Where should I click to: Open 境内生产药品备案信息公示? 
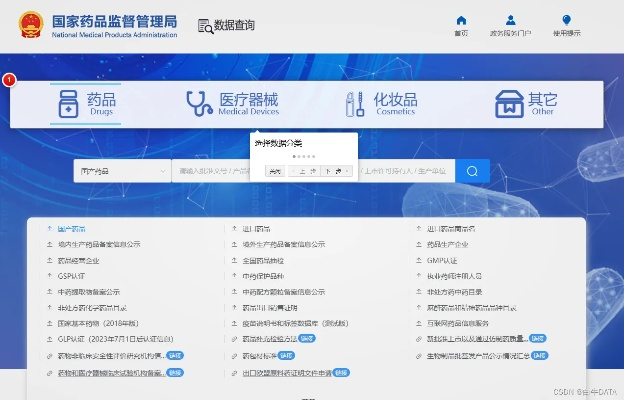(x=99, y=244)
